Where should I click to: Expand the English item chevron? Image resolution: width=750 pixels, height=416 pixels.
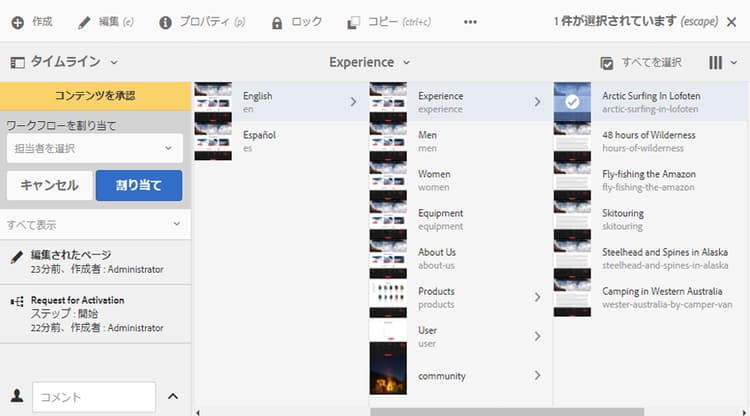click(353, 101)
